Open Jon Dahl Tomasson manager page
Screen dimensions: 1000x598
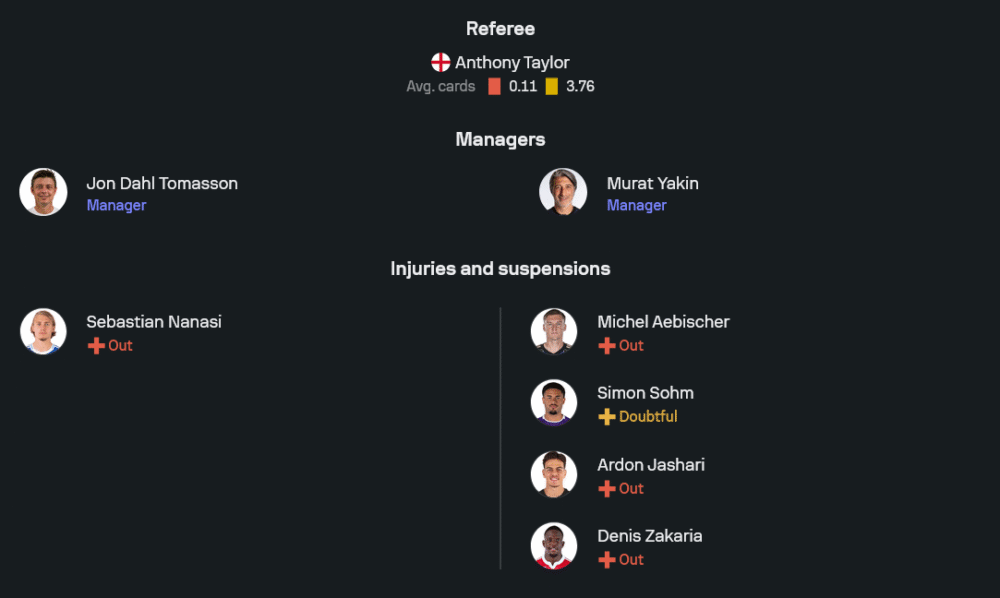click(x=162, y=183)
